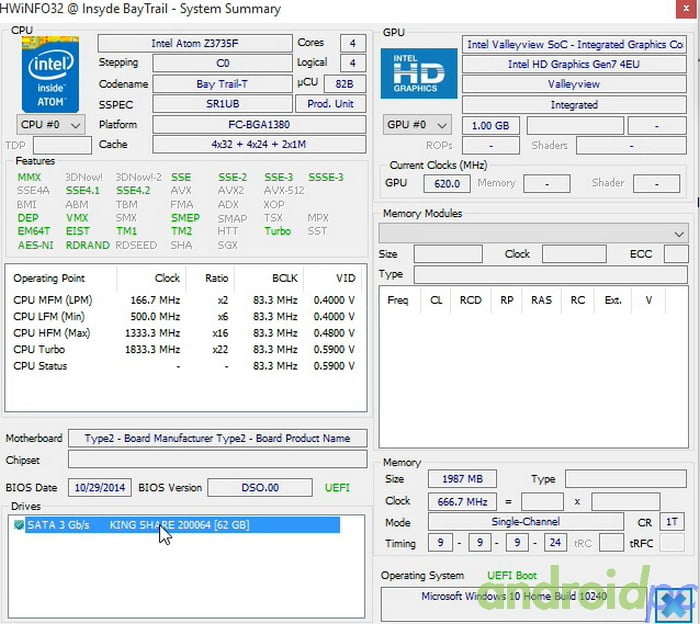This screenshot has width=700, height=624.
Task: Click the UEFI Boot label
Action: point(512,576)
